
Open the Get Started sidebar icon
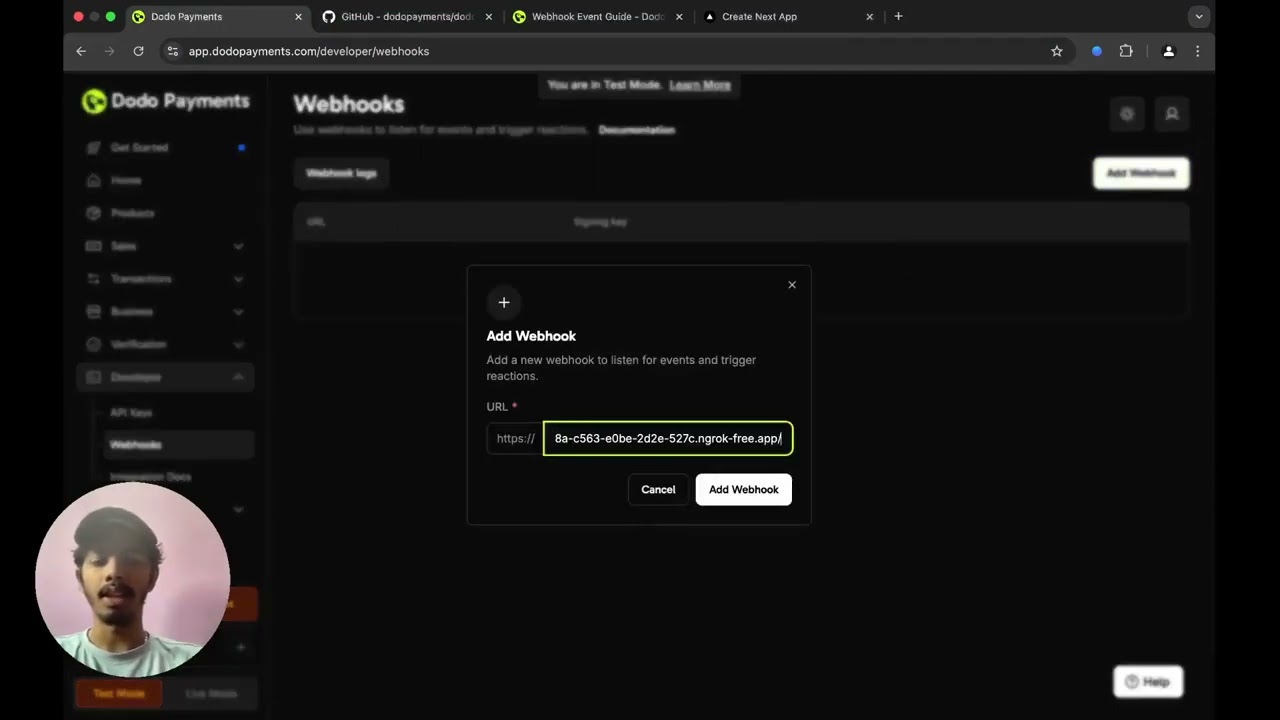93,148
